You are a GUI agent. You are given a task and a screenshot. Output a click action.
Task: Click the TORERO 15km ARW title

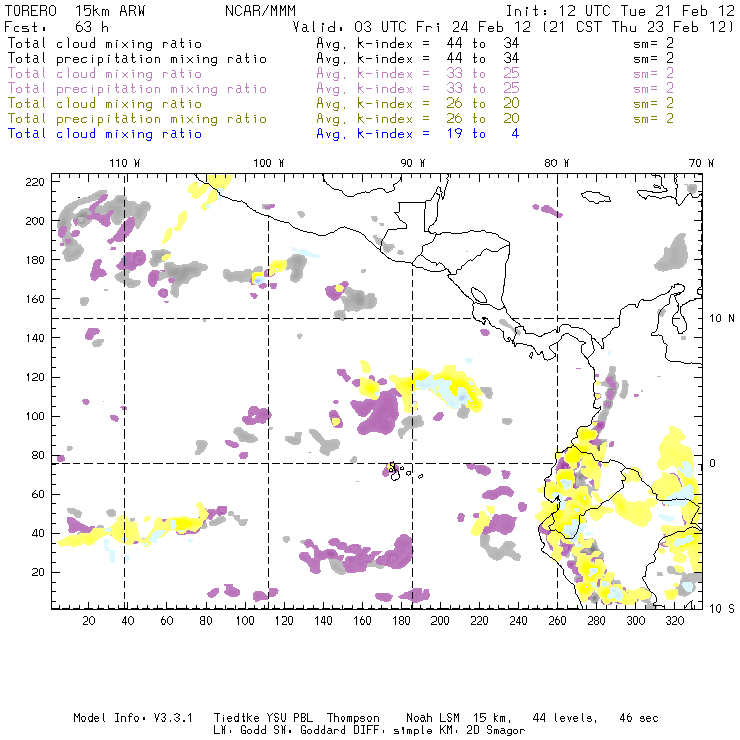click(x=75, y=11)
